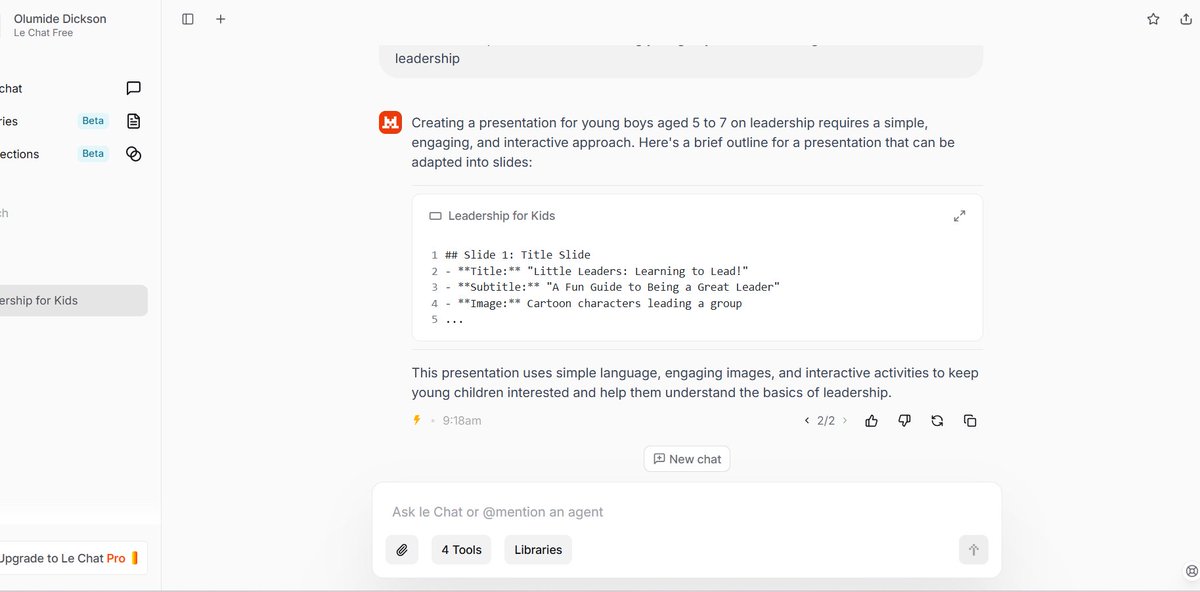Attach a file with paperclip icon
Viewport: 1200px width, 592px height.
402,549
